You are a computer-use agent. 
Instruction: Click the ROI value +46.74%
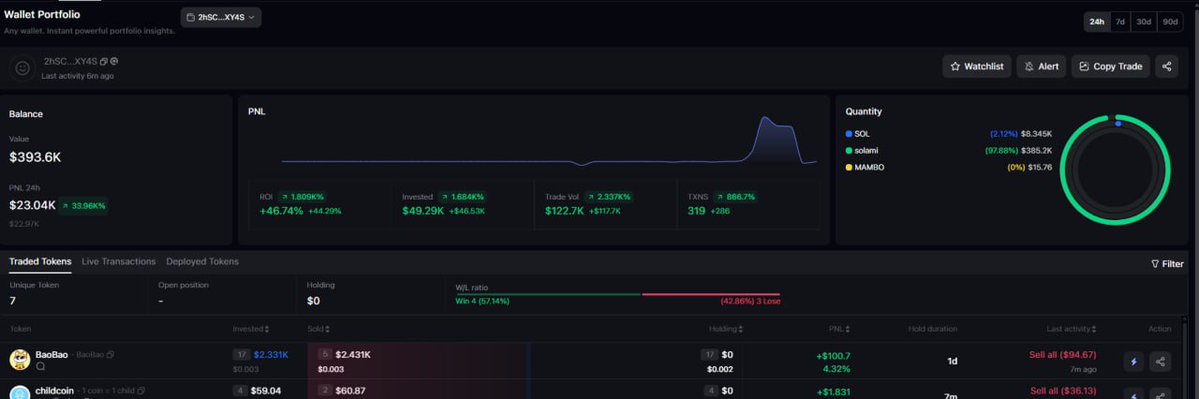(281, 211)
